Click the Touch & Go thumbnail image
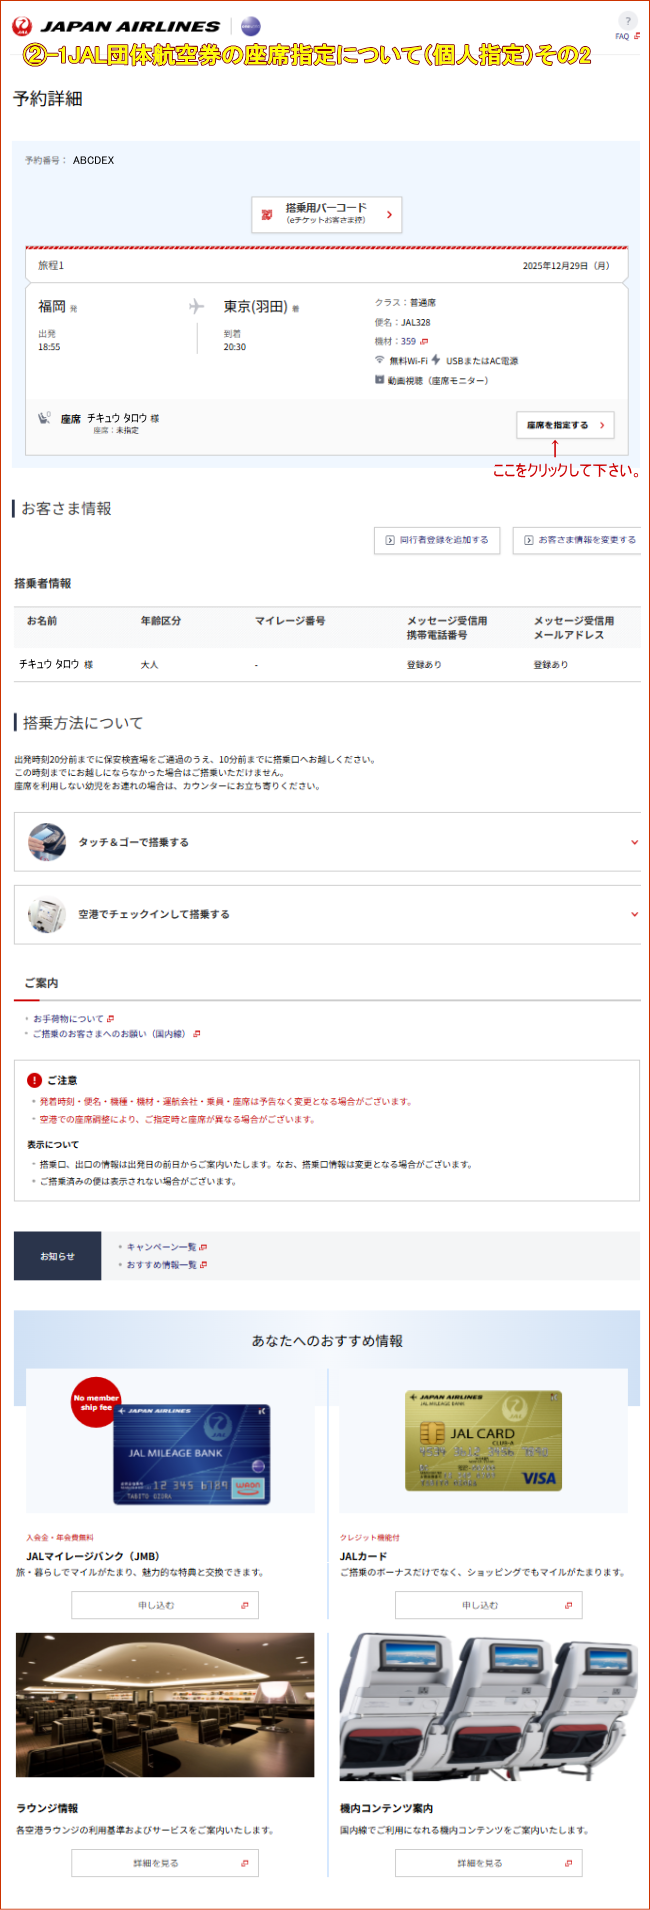The width and height of the screenshot is (650, 1910). 47,842
